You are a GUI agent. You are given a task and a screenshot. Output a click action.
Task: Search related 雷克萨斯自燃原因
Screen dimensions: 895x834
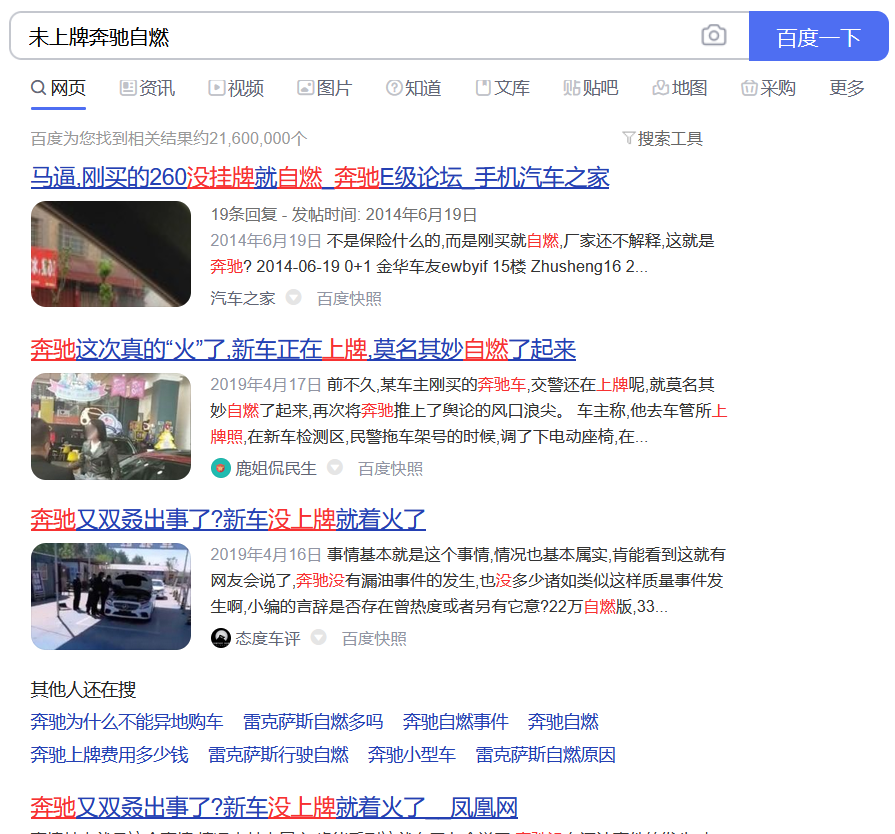[x=546, y=755]
